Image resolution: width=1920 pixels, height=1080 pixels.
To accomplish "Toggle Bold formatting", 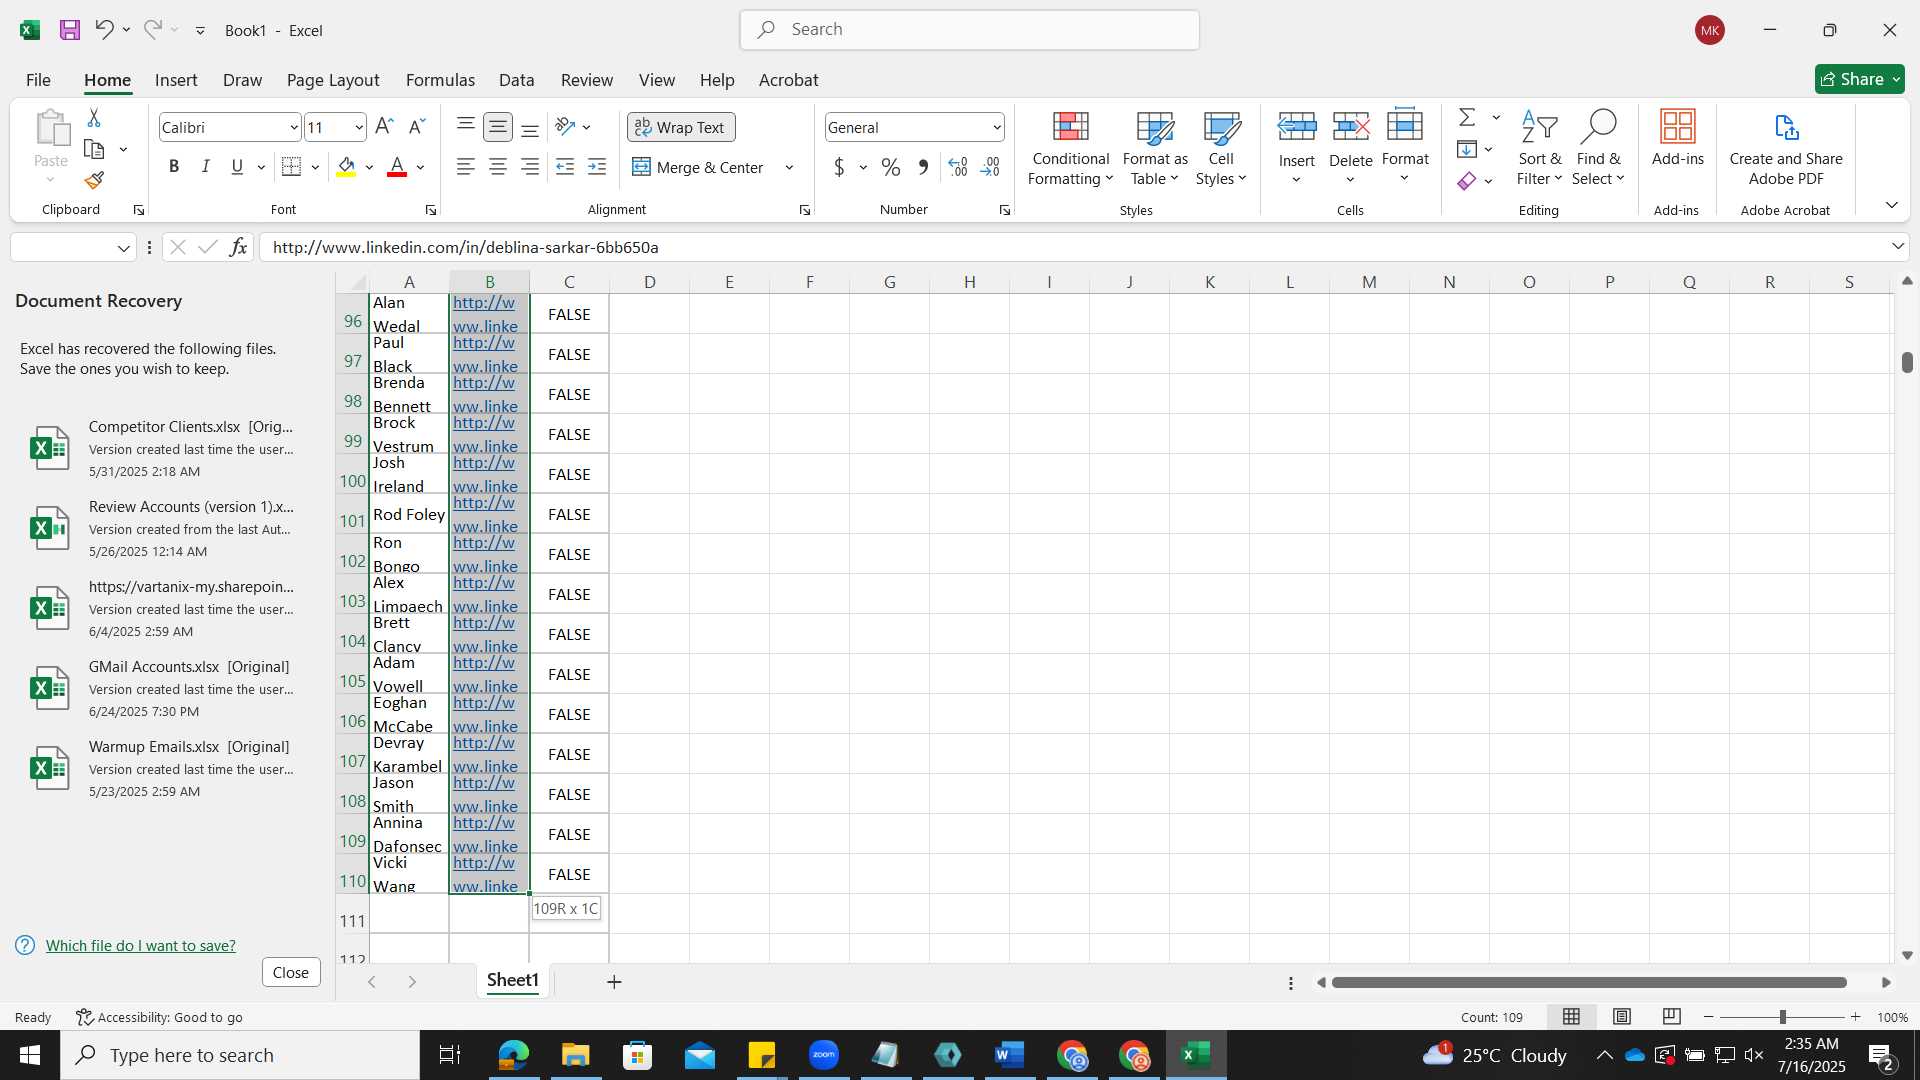I will coord(174,167).
